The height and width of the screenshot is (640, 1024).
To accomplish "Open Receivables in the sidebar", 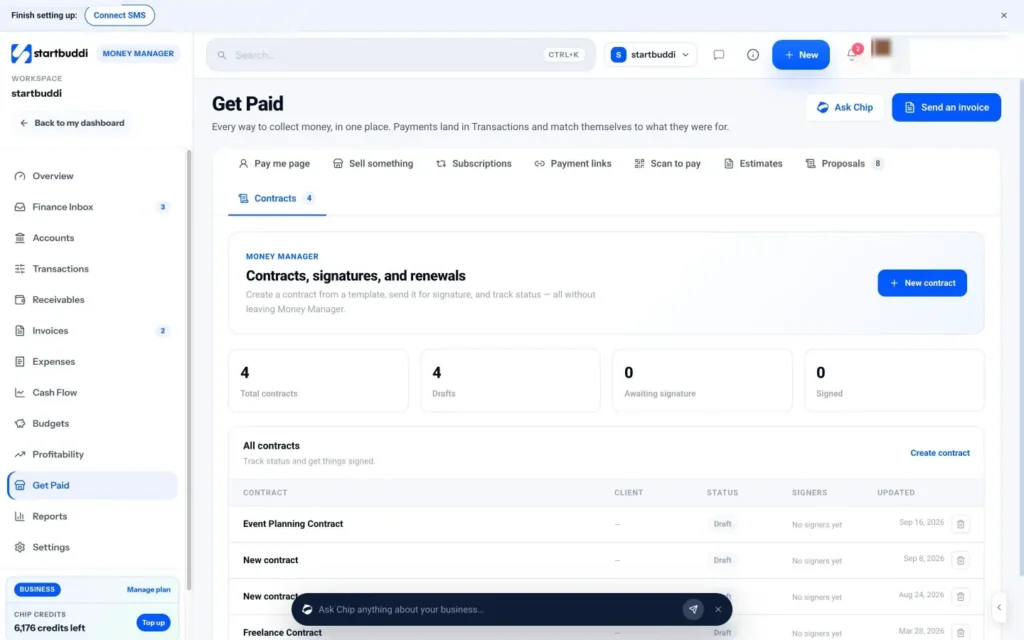I will [x=91, y=300].
